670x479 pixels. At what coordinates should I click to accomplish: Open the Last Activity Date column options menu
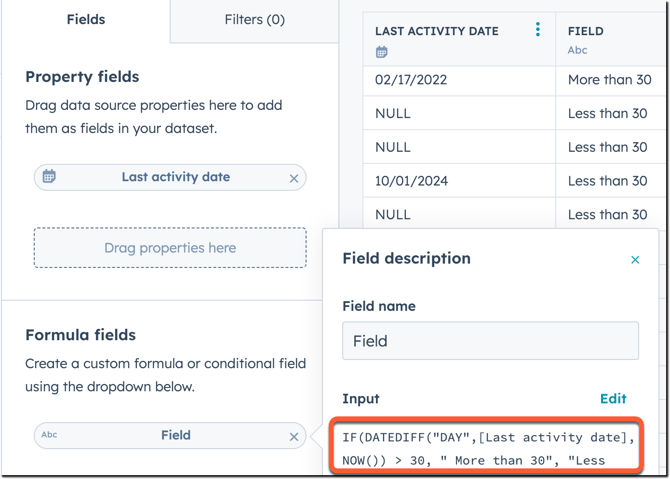coord(538,30)
